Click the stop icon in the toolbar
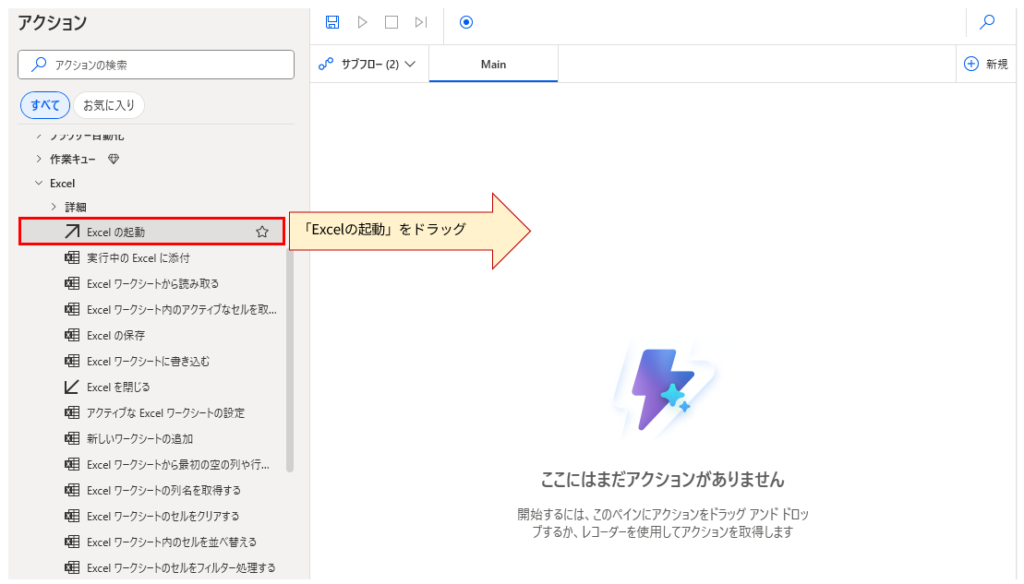Screen dimensions: 1024x584 [391, 22]
